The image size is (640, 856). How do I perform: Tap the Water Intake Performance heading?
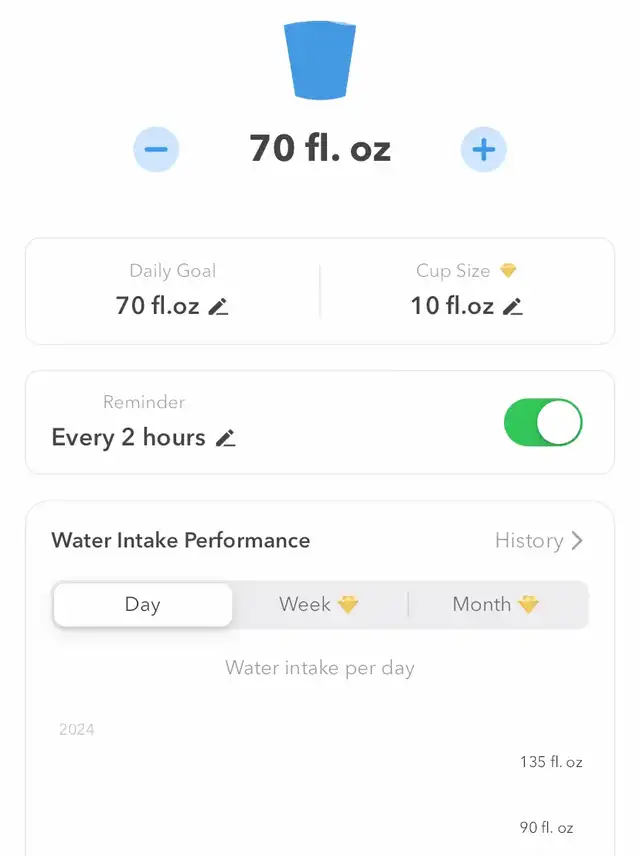click(181, 541)
